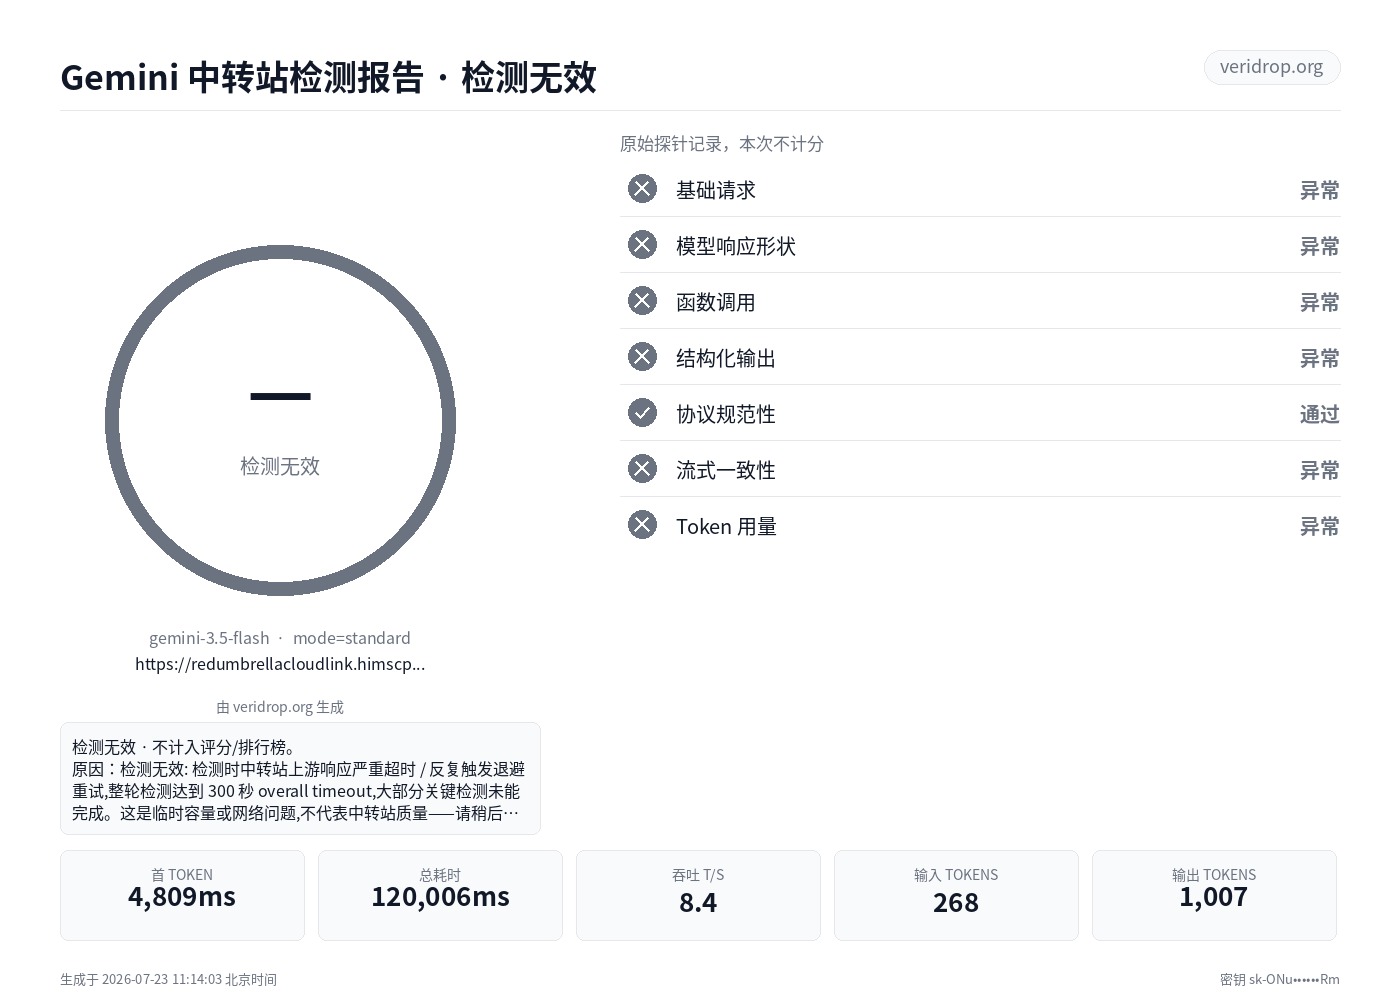Open the redumbrellacloudlink URL
1400x1000 pixels.
click(x=280, y=664)
